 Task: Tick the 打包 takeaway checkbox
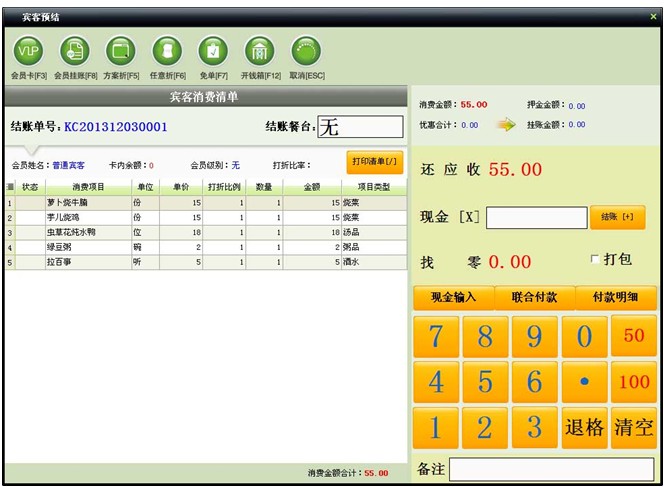pos(596,259)
